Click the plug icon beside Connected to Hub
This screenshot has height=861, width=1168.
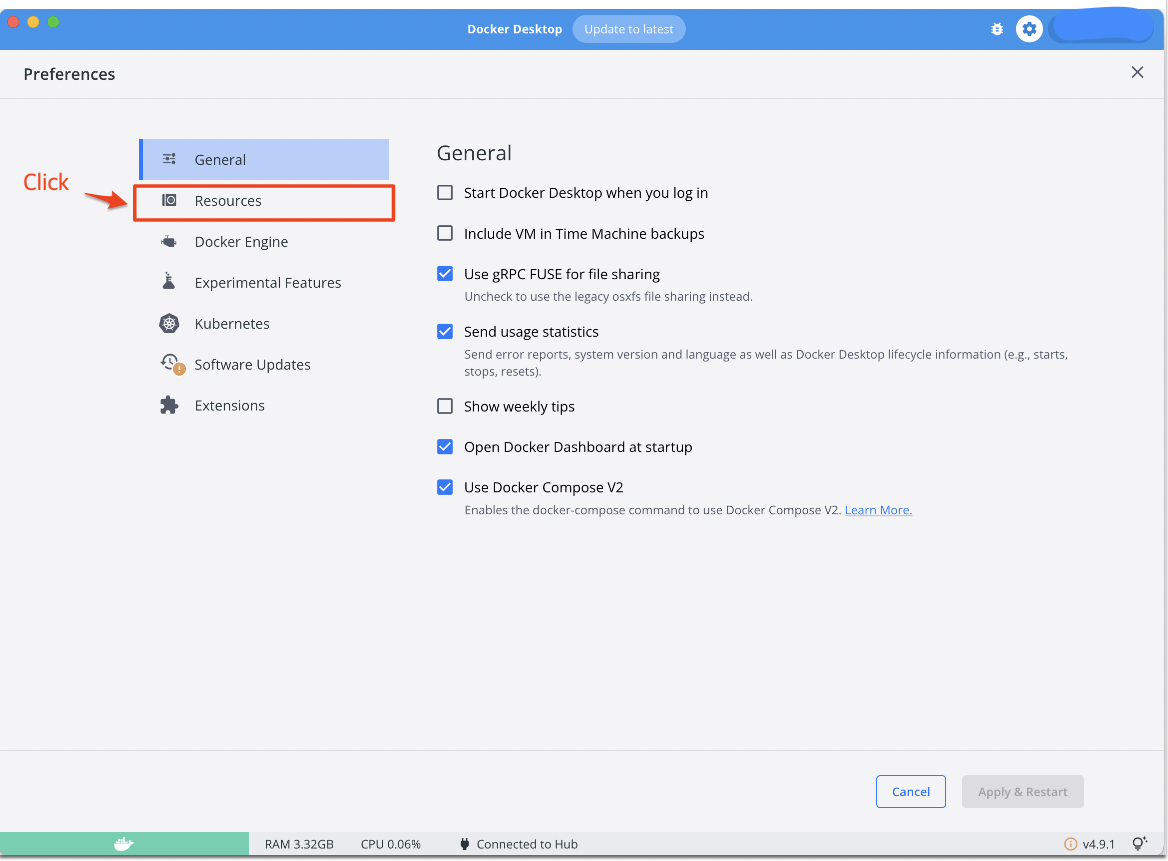465,844
